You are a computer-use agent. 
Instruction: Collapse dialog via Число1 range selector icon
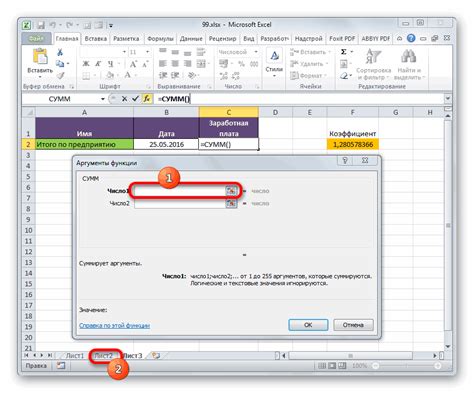pos(231,191)
